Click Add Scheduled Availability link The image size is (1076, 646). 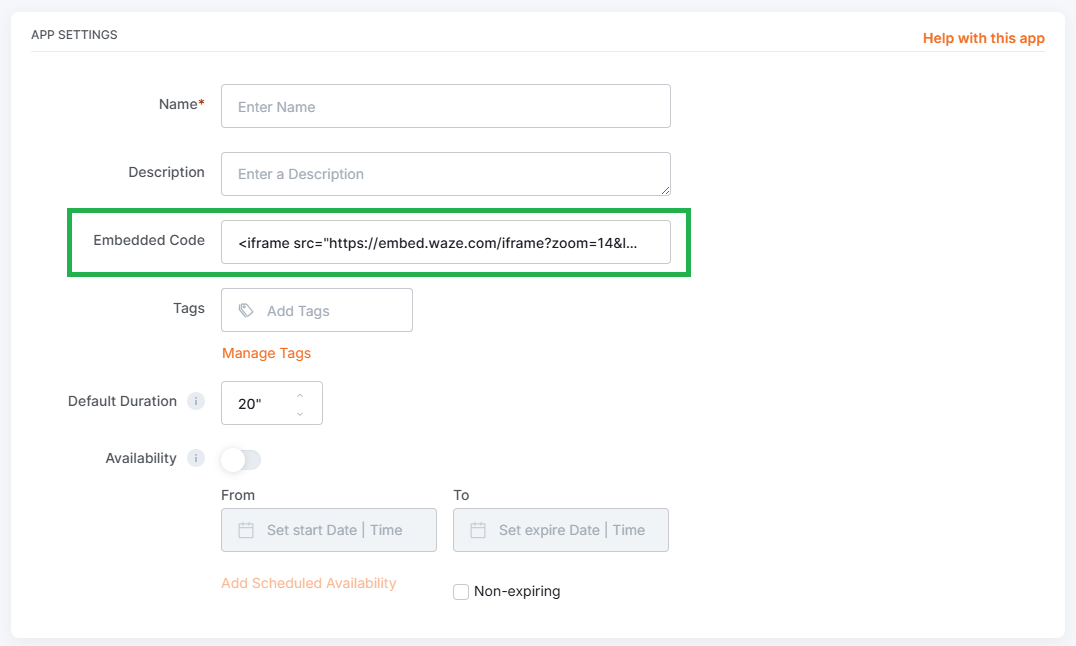(x=308, y=583)
